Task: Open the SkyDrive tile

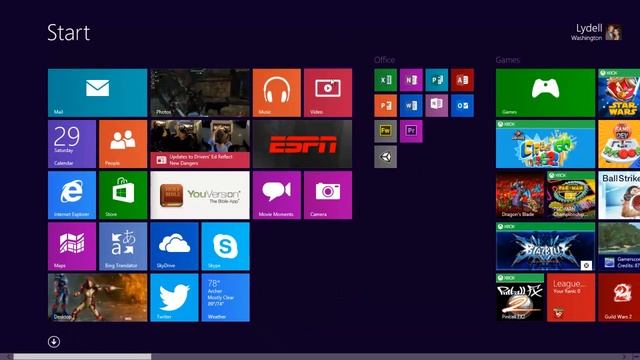Action: pyautogui.click(x=174, y=247)
